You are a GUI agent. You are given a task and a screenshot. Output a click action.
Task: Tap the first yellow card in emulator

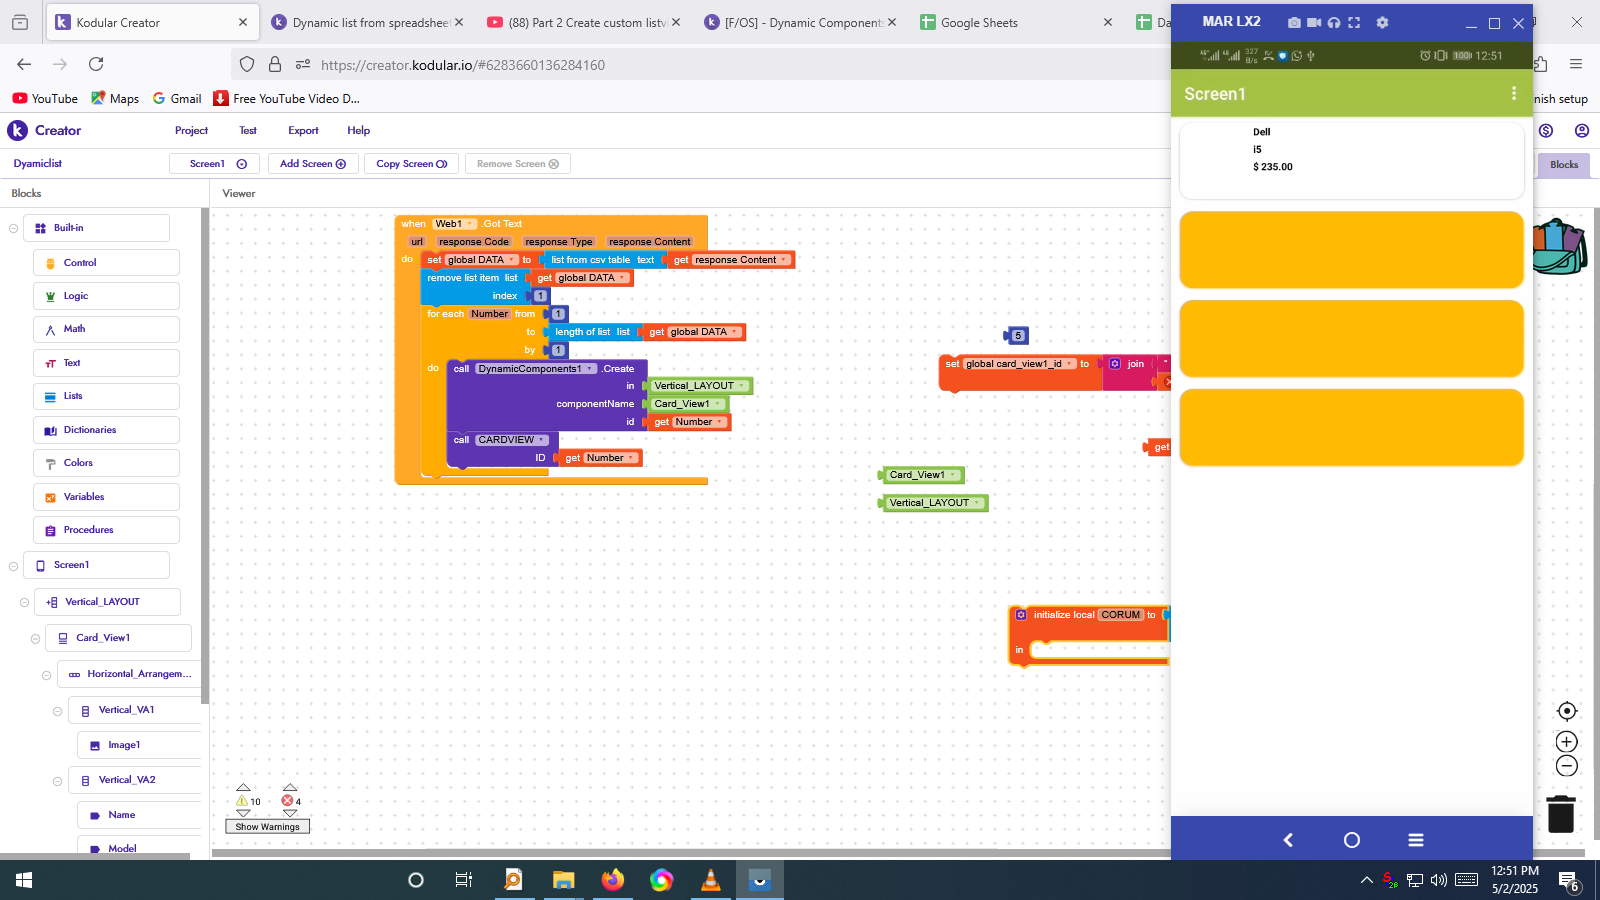(x=1351, y=250)
